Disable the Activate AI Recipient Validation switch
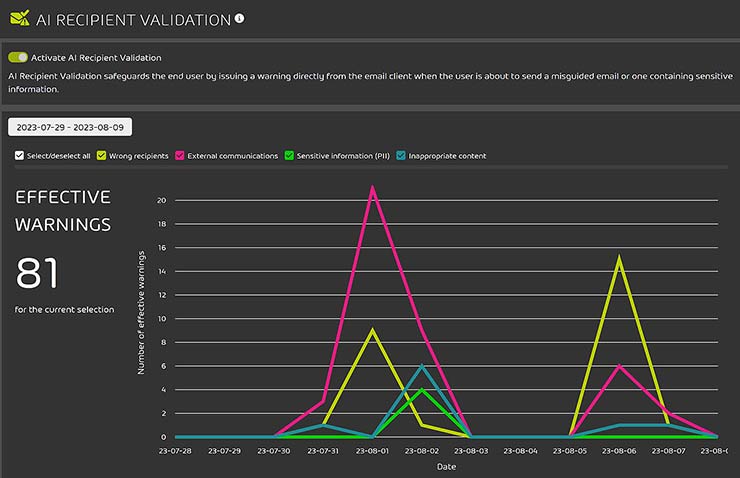740x478 pixels. click(x=18, y=58)
